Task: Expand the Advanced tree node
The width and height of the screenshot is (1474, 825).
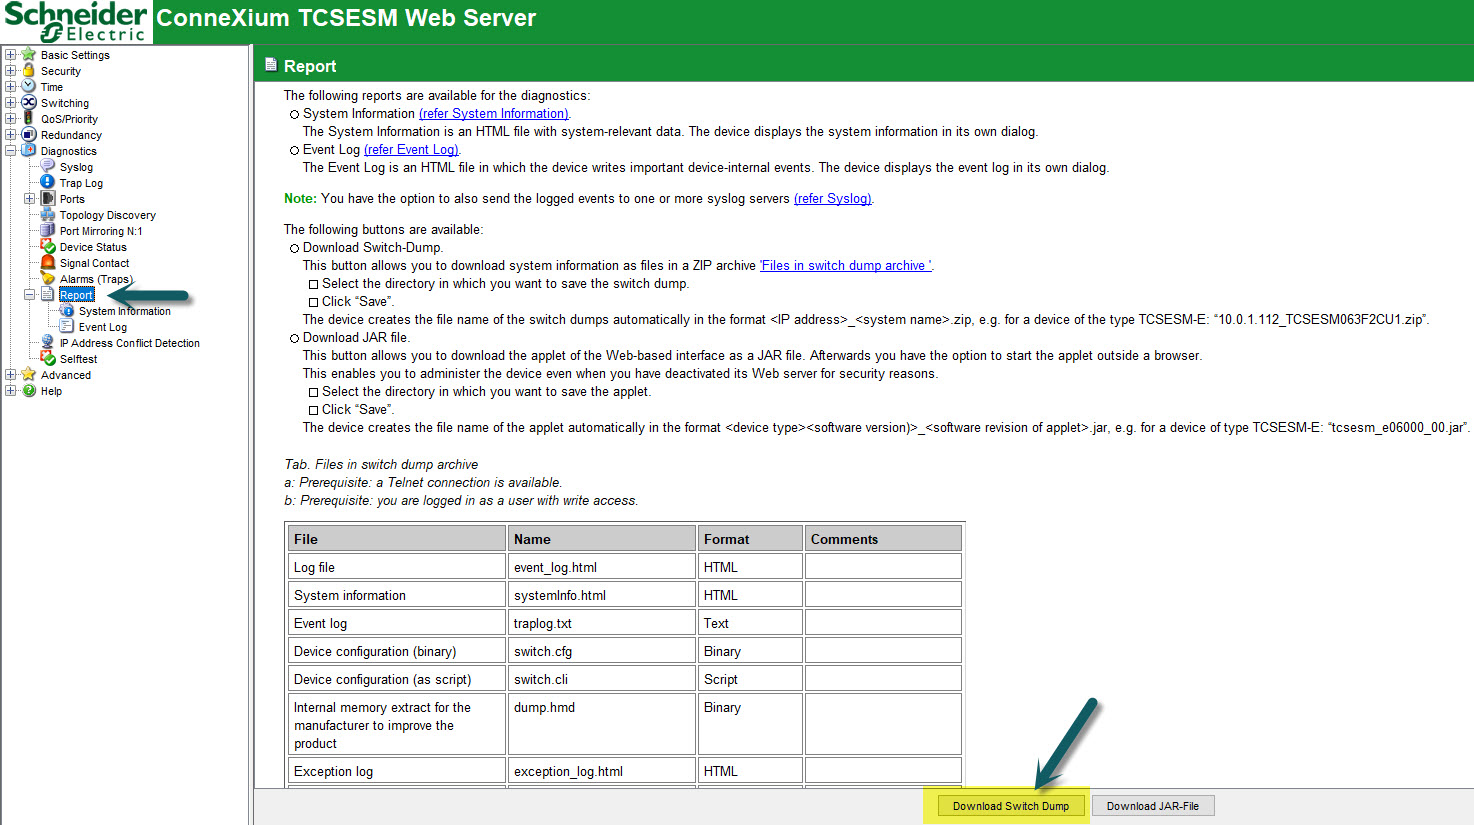Action: tap(10, 375)
